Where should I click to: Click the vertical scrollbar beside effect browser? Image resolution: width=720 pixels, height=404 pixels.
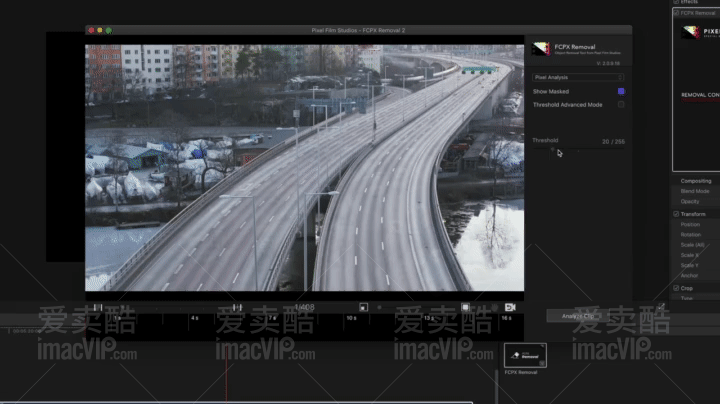496,387
